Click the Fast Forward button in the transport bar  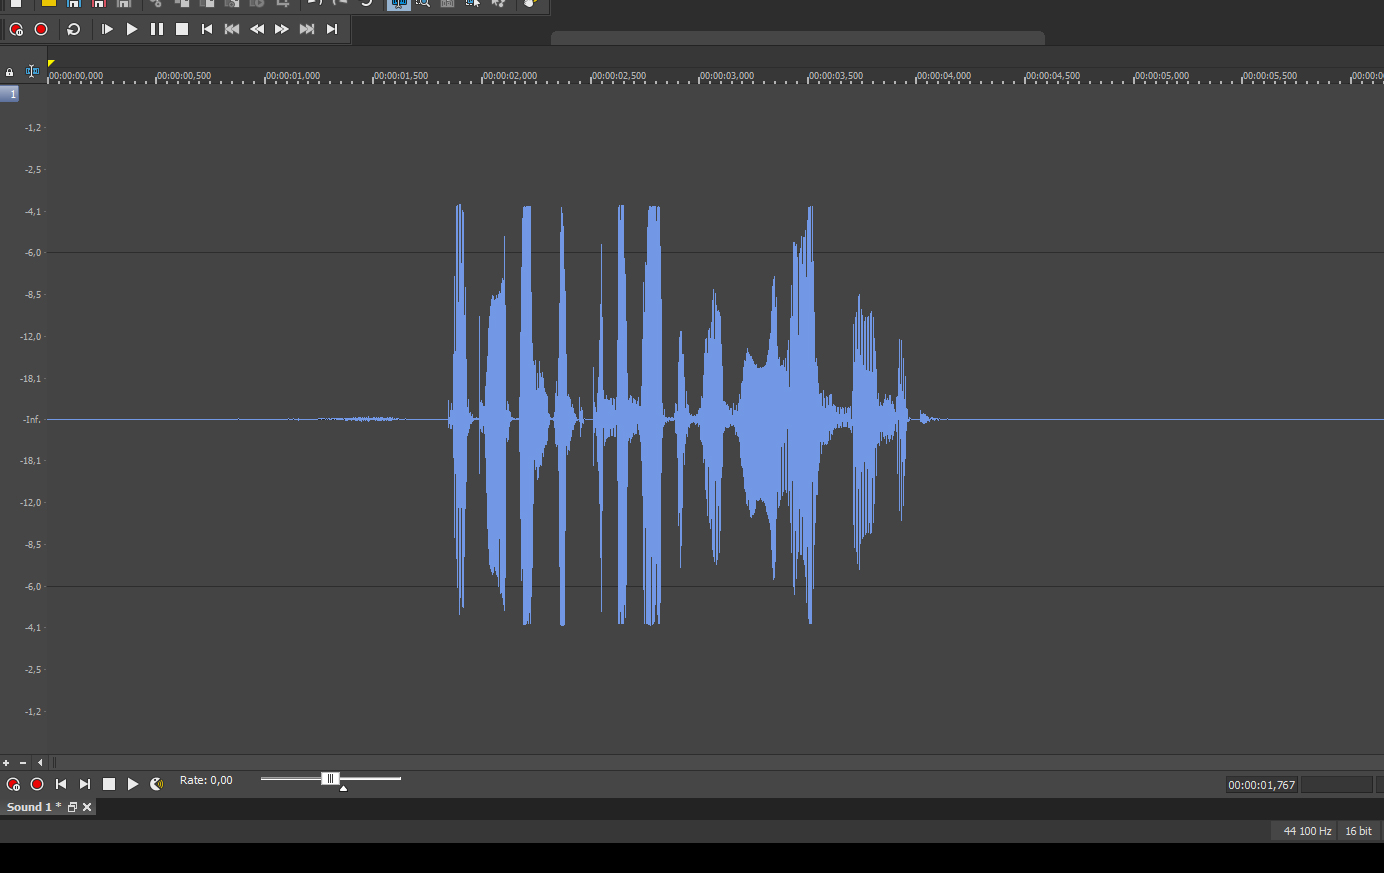pyautogui.click(x=282, y=30)
